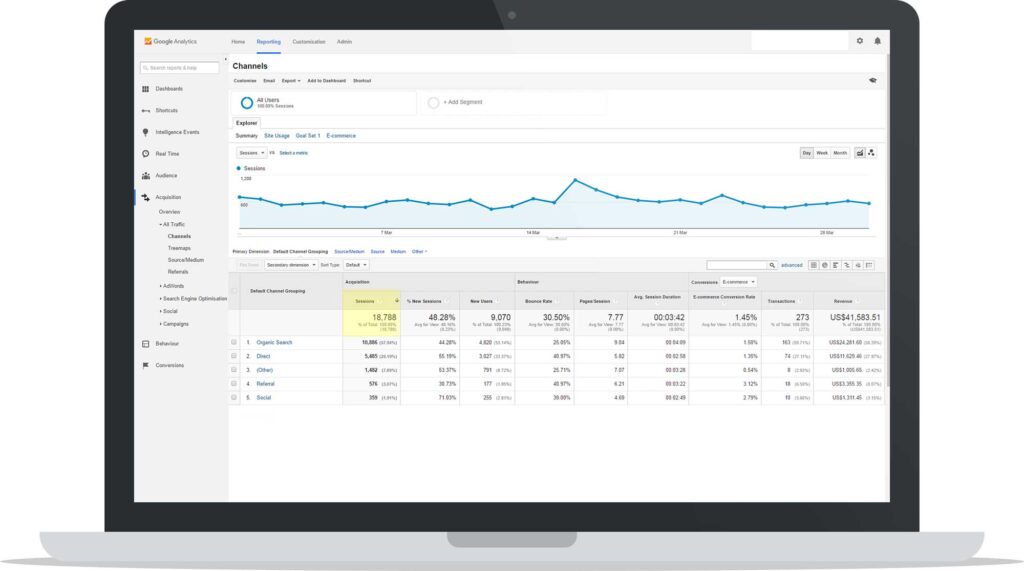This screenshot has width=1024, height=571.
Task: Click the Dashboards grid icon
Action: (146, 89)
